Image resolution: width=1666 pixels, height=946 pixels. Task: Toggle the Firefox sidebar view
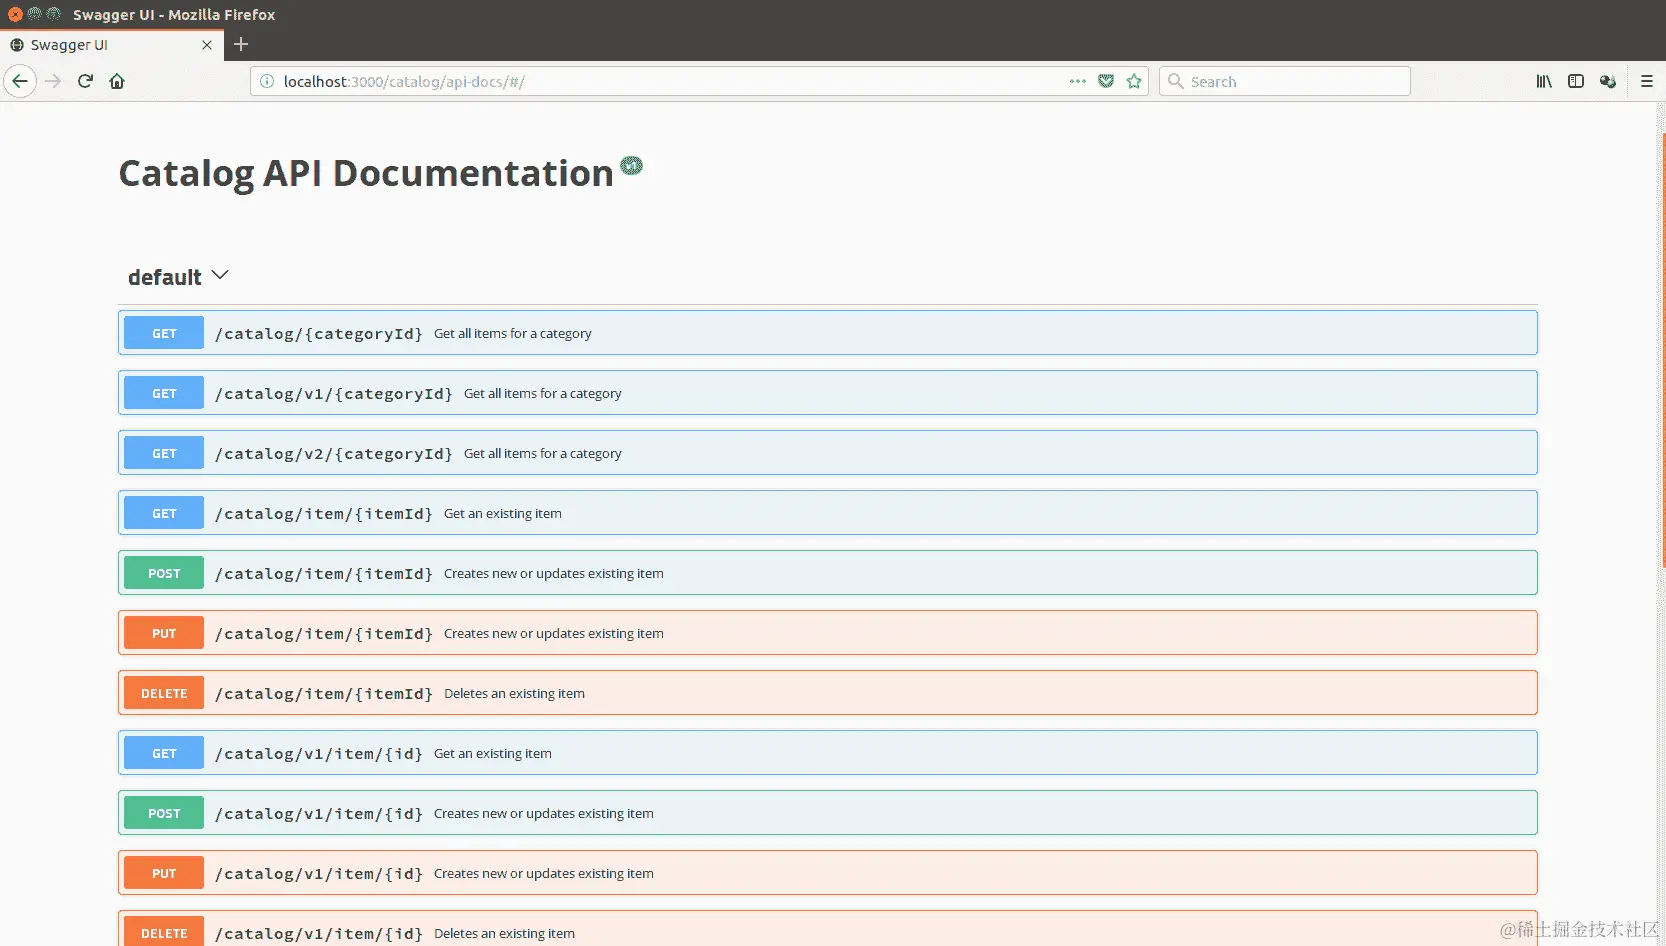[x=1576, y=81]
